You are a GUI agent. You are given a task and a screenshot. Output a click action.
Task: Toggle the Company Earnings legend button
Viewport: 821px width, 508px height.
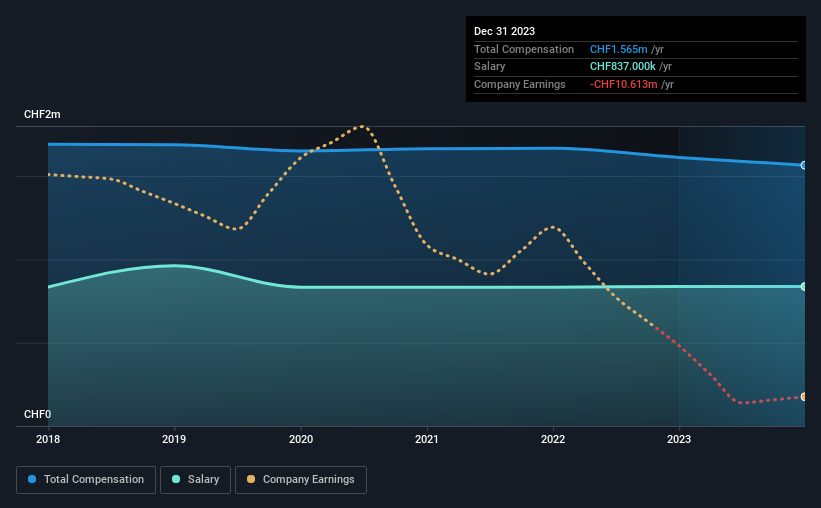point(301,480)
